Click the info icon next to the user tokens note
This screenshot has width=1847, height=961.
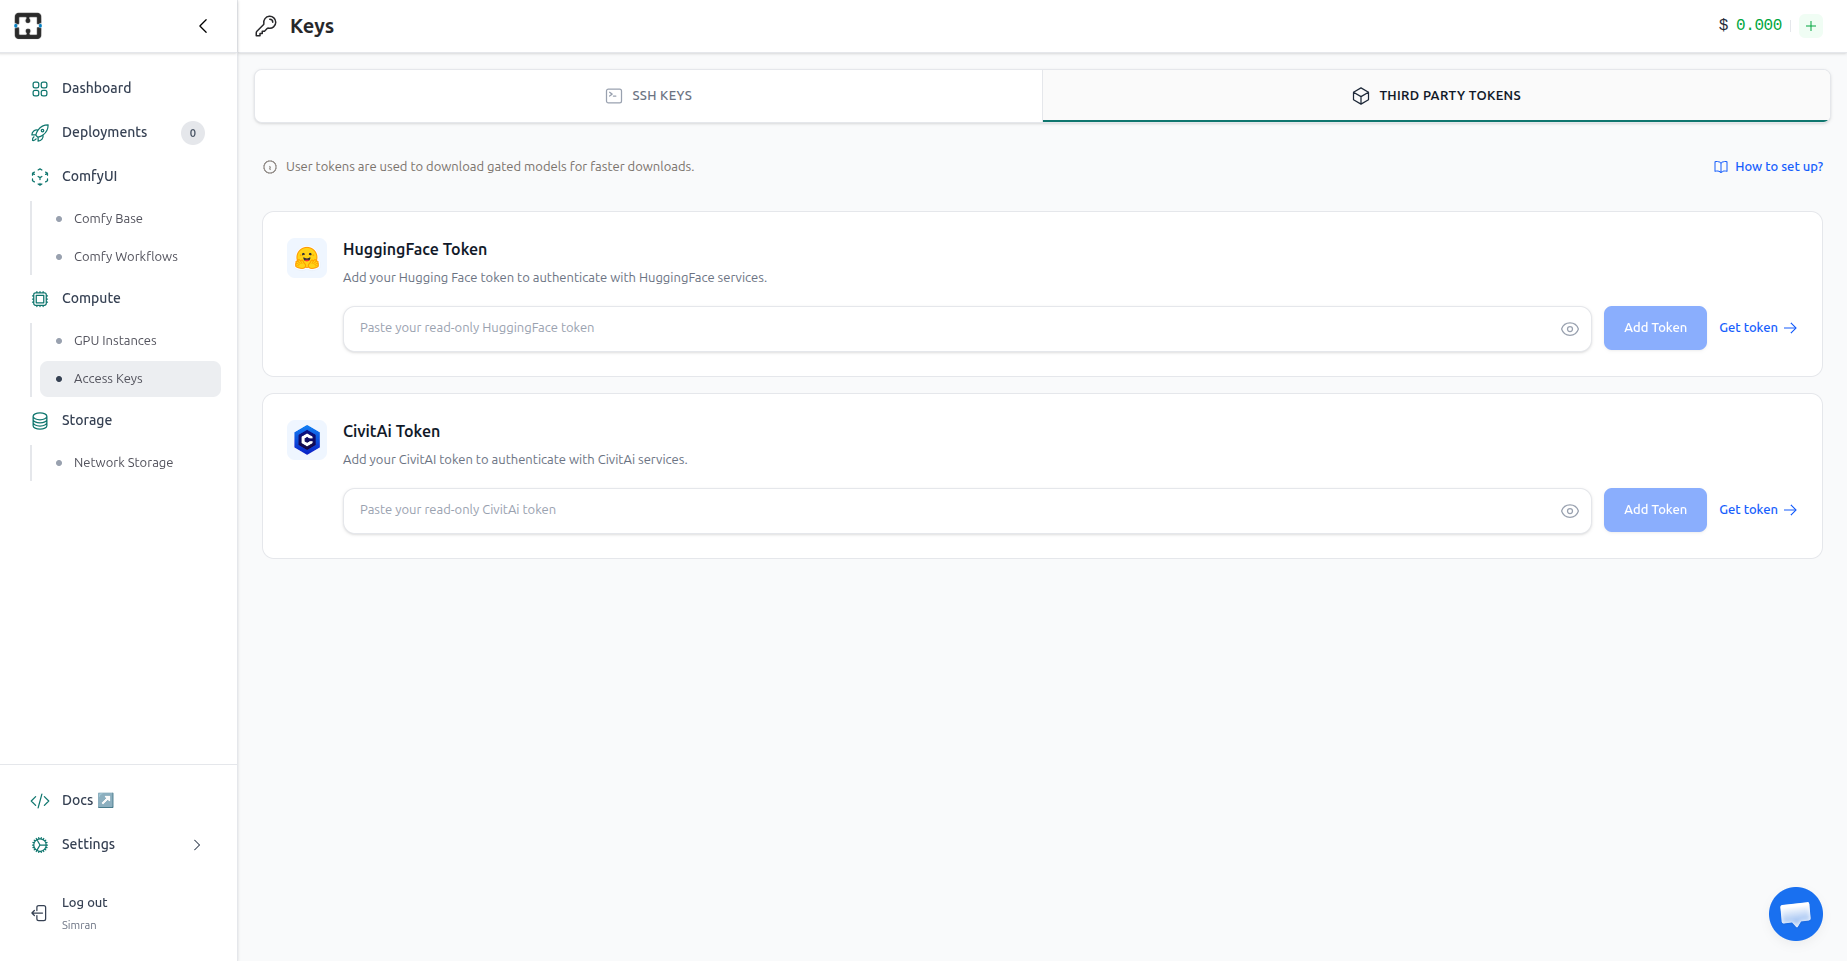(270, 167)
